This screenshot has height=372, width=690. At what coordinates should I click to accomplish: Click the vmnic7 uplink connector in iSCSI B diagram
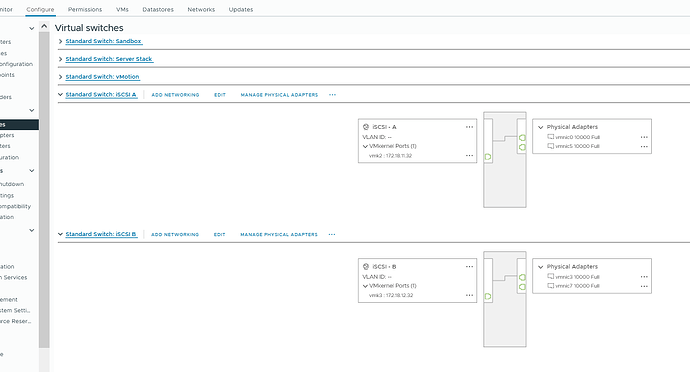click(x=522, y=287)
